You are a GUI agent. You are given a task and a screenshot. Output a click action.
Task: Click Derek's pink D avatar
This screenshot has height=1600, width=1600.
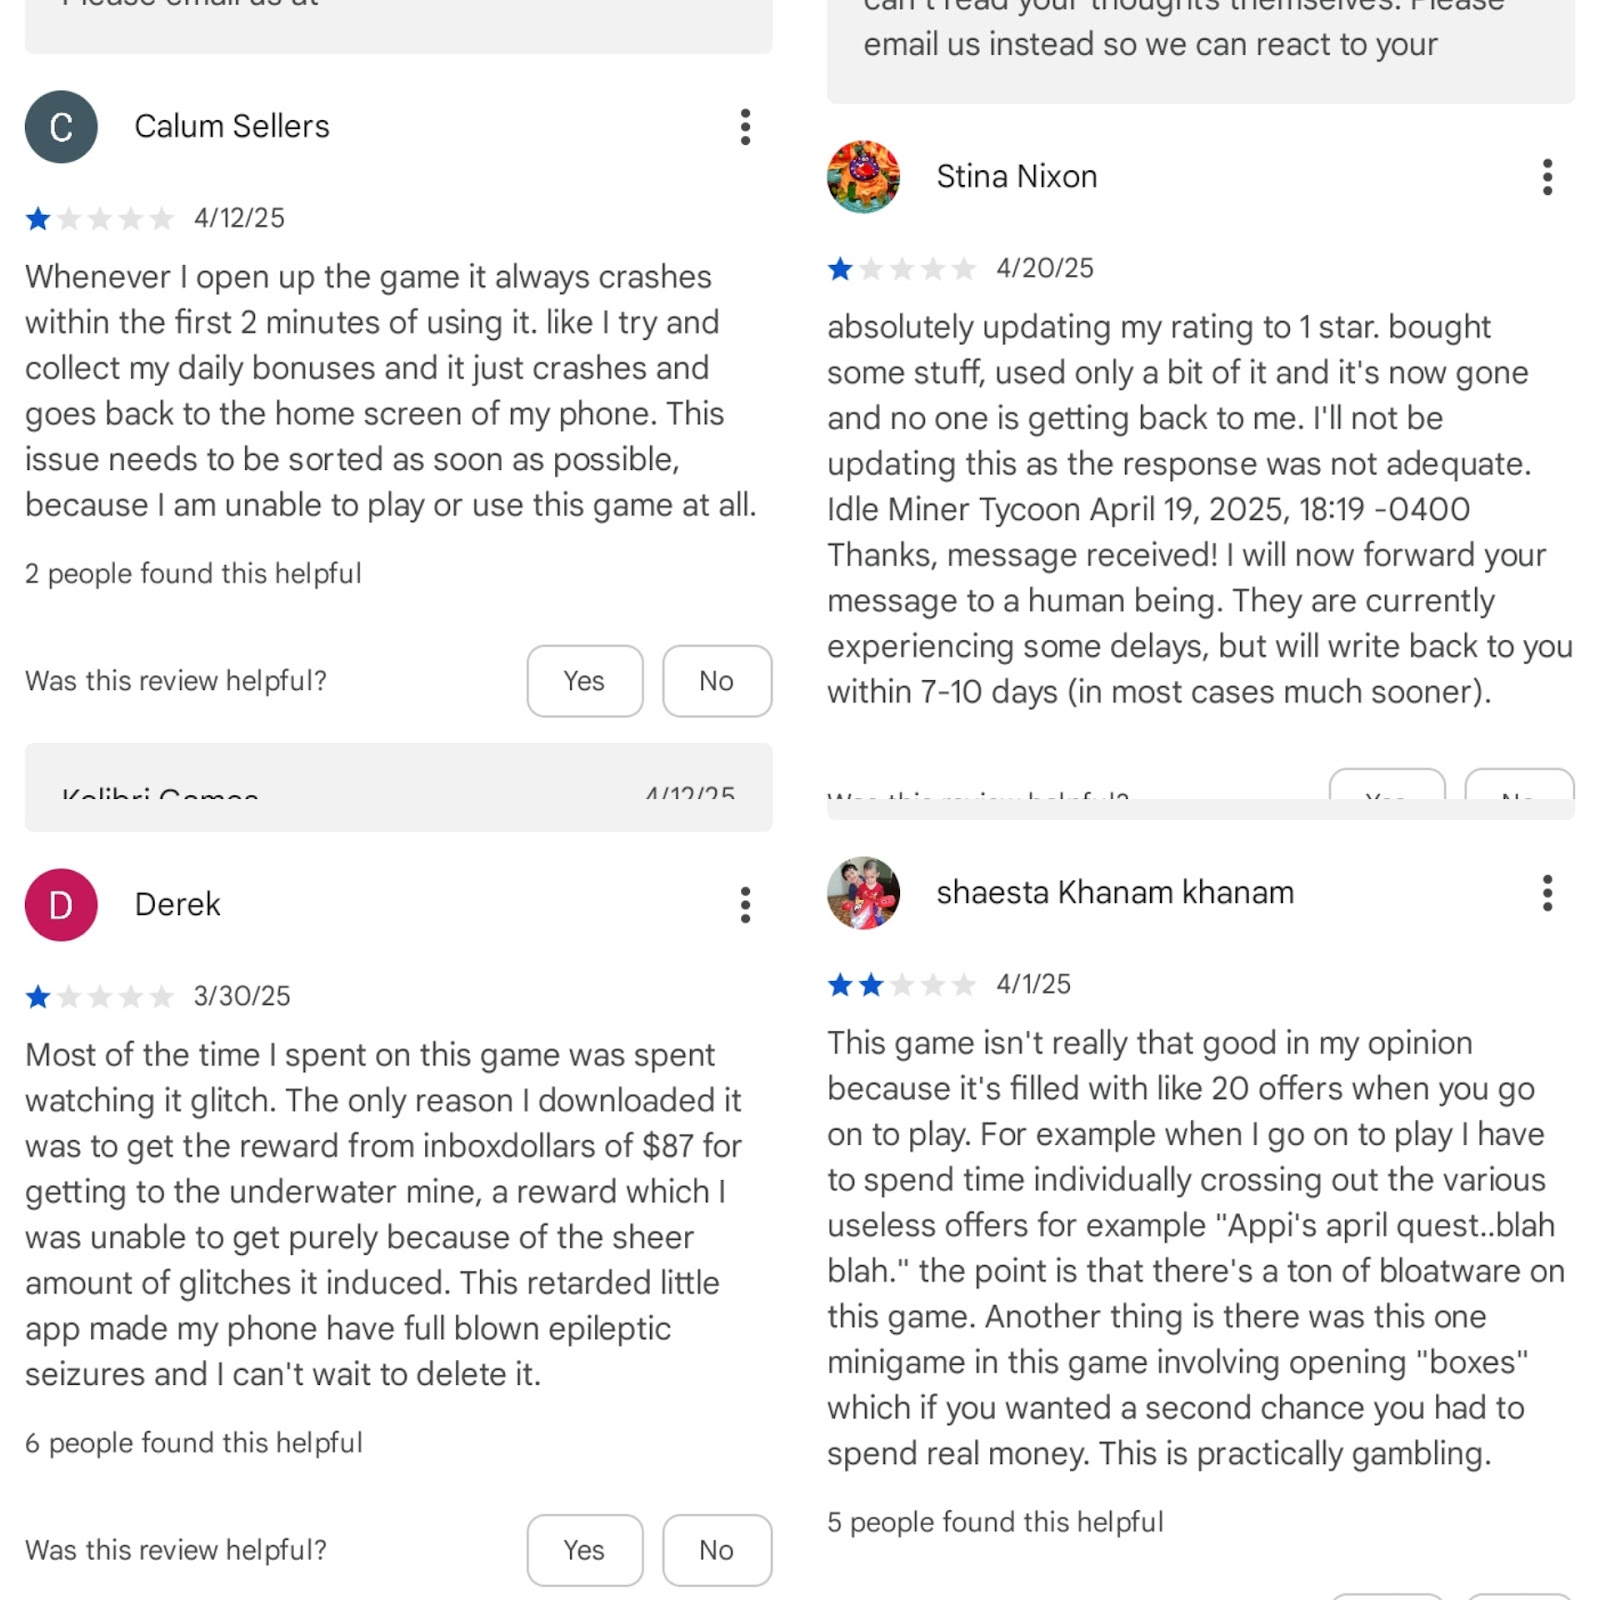[x=61, y=905]
